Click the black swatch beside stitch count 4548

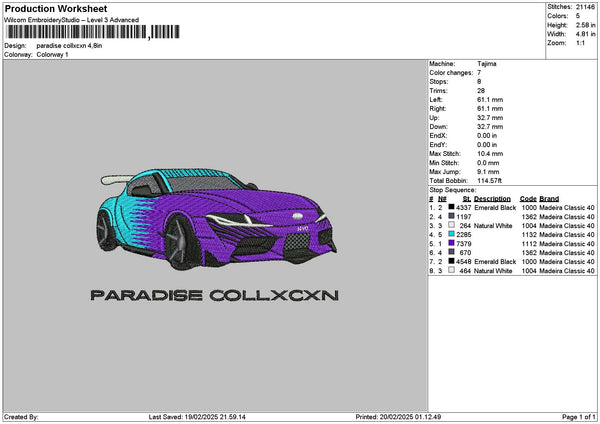point(452,261)
